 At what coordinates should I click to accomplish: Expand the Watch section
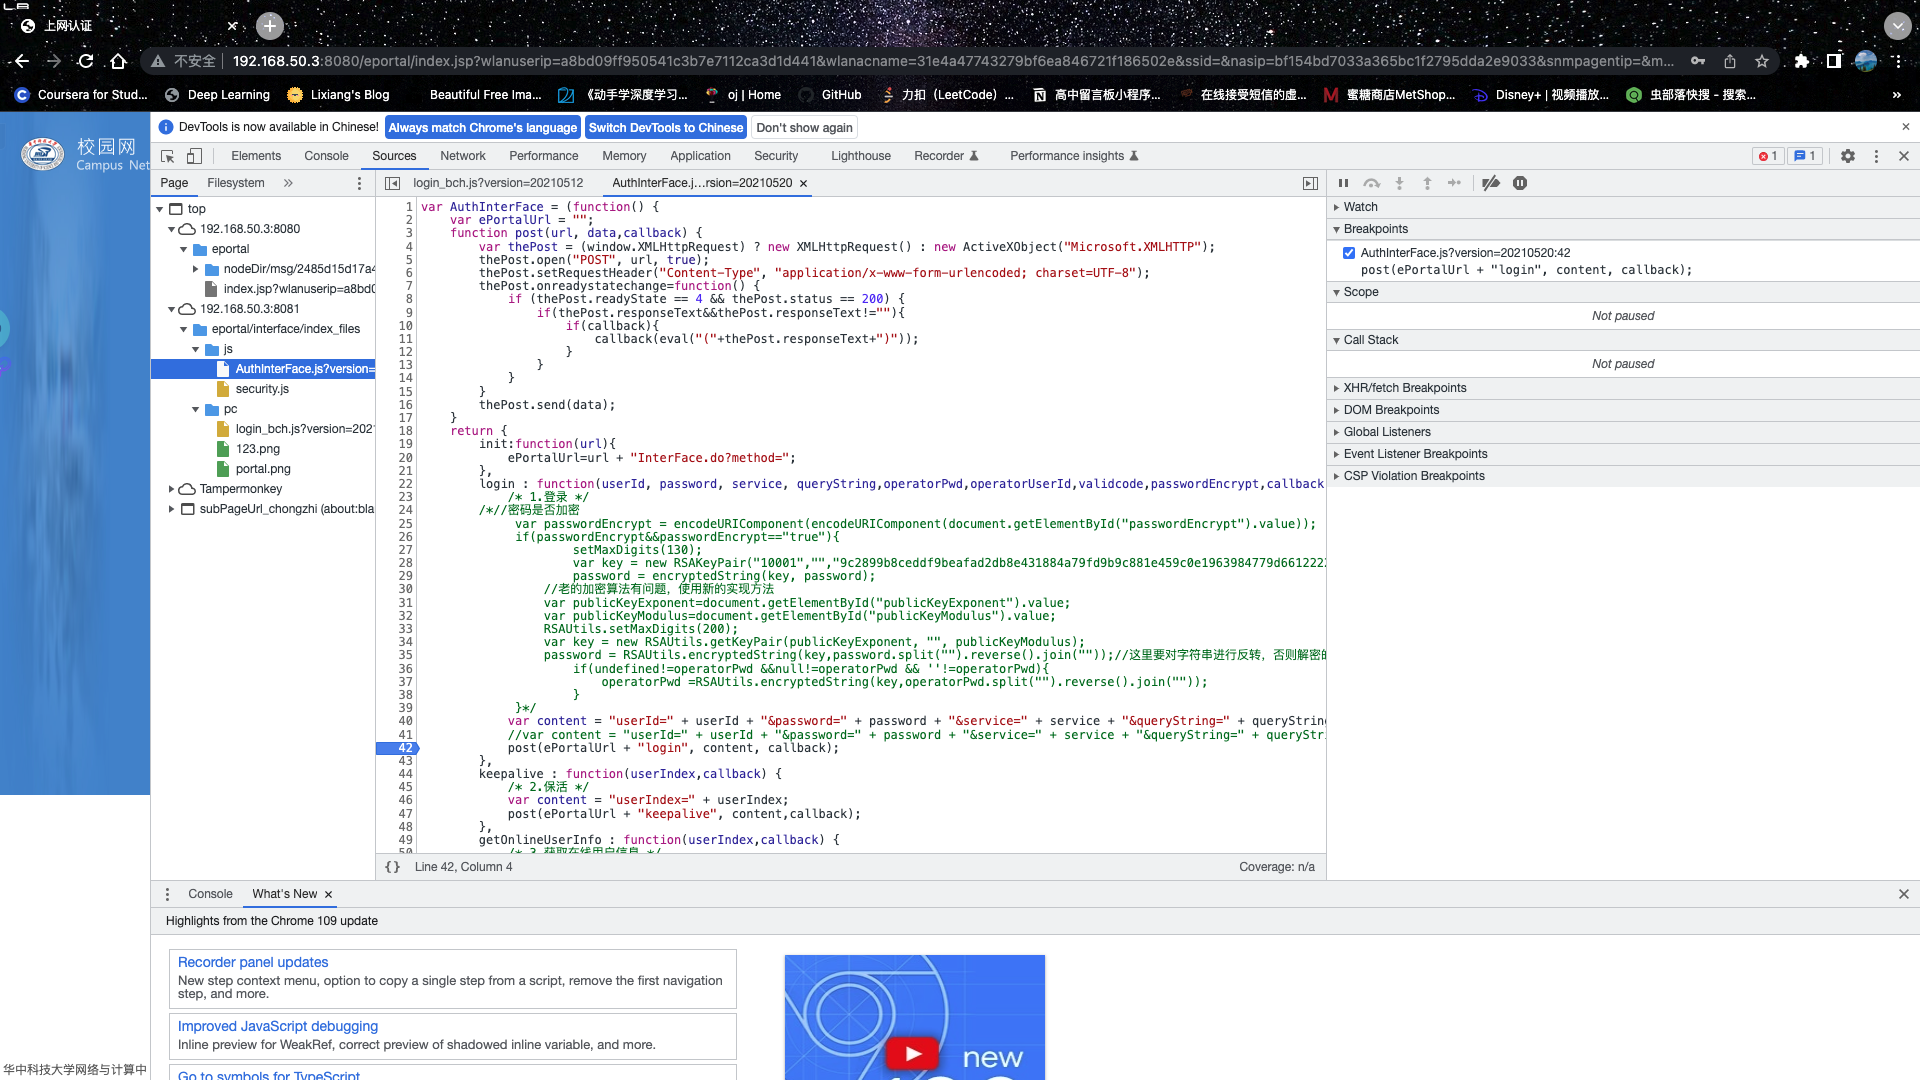[1360, 207]
